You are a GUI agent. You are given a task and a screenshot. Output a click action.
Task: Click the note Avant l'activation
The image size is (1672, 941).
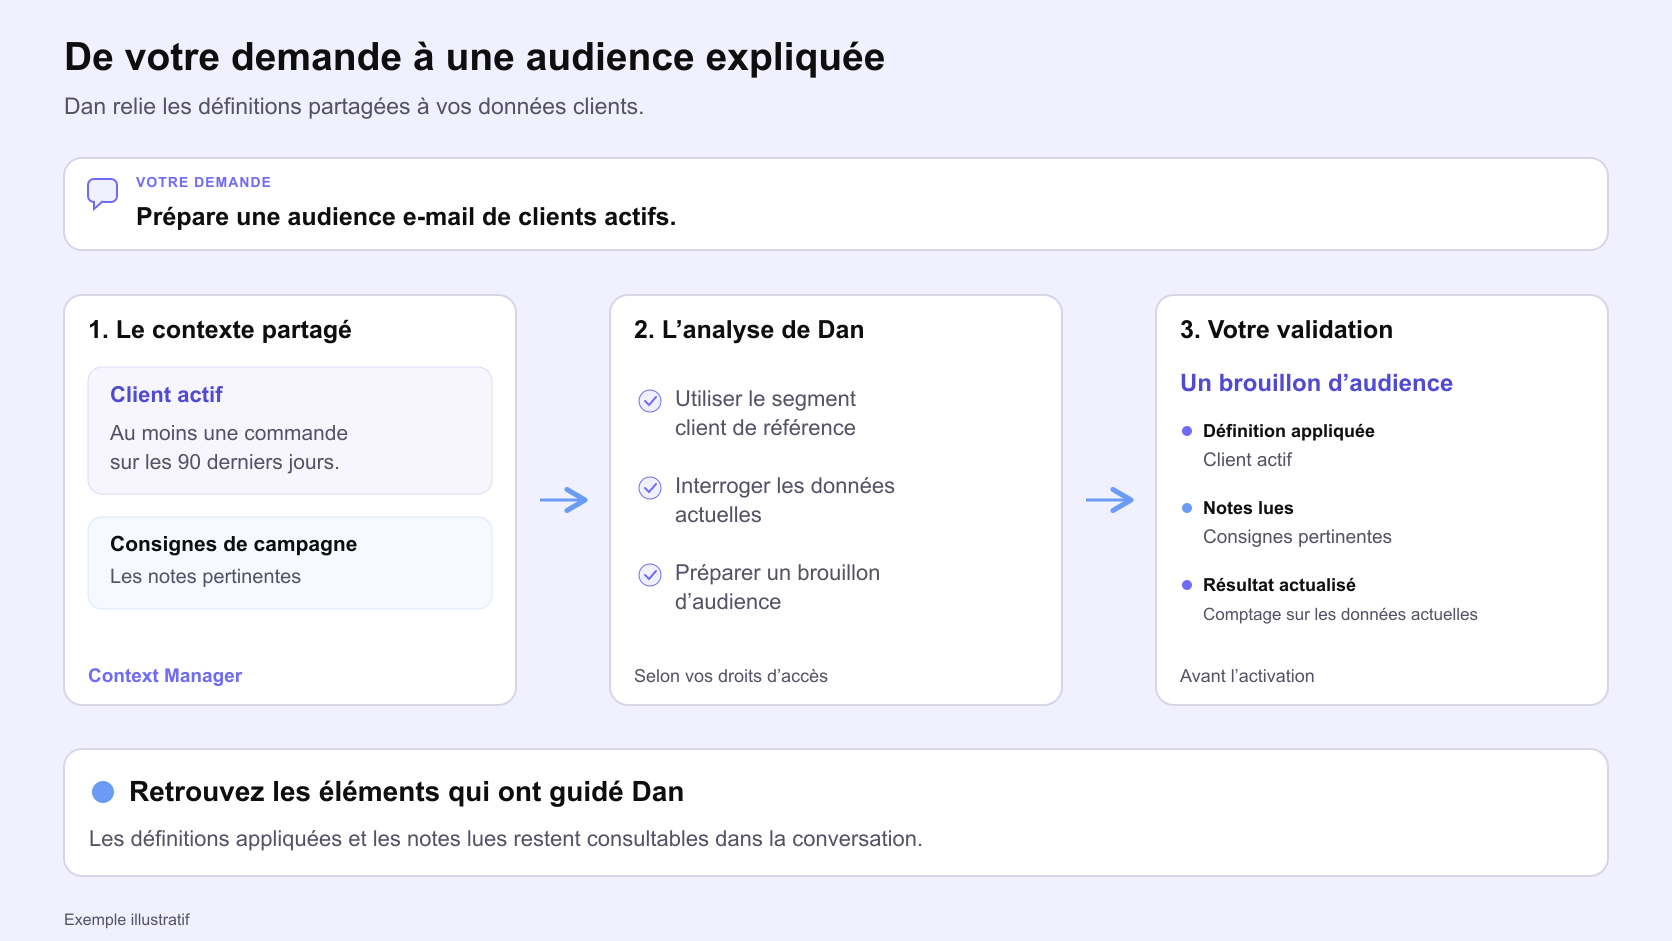(1247, 676)
